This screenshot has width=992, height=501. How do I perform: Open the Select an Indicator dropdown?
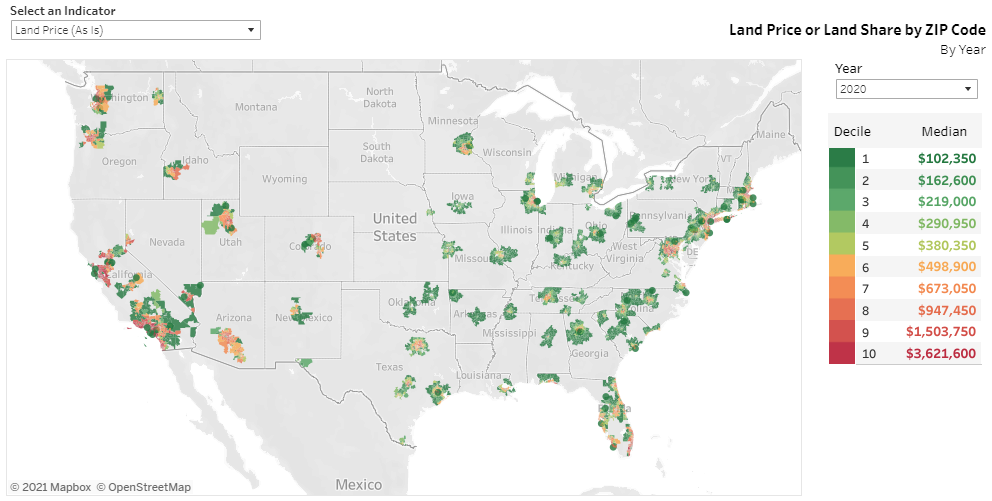135,30
